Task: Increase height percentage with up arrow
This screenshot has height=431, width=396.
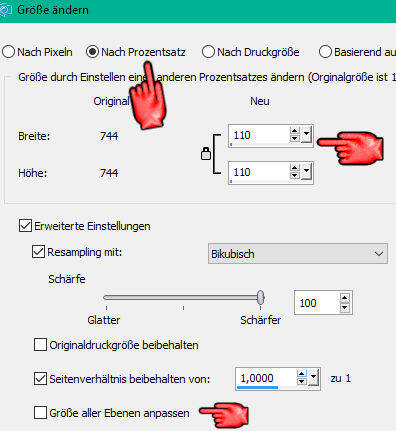Action: [x=294, y=168]
